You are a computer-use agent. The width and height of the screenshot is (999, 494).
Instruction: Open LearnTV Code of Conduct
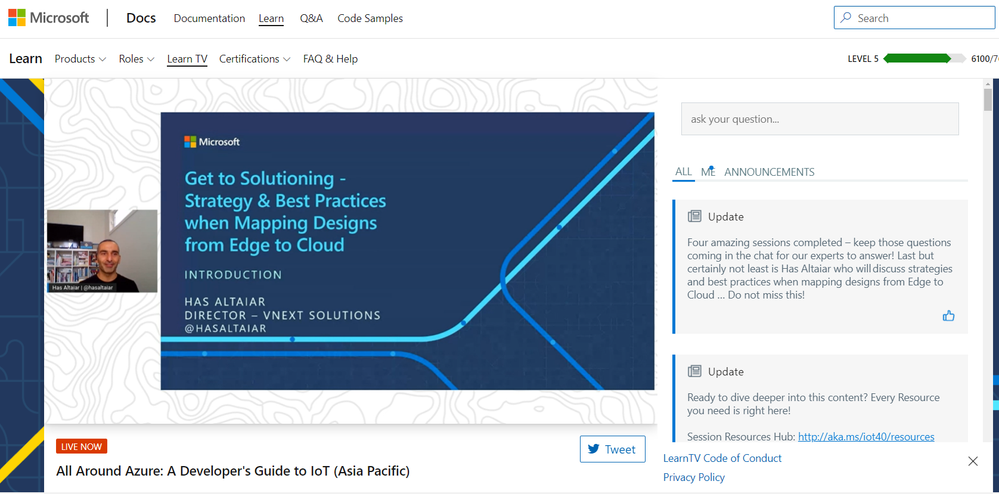click(x=722, y=458)
